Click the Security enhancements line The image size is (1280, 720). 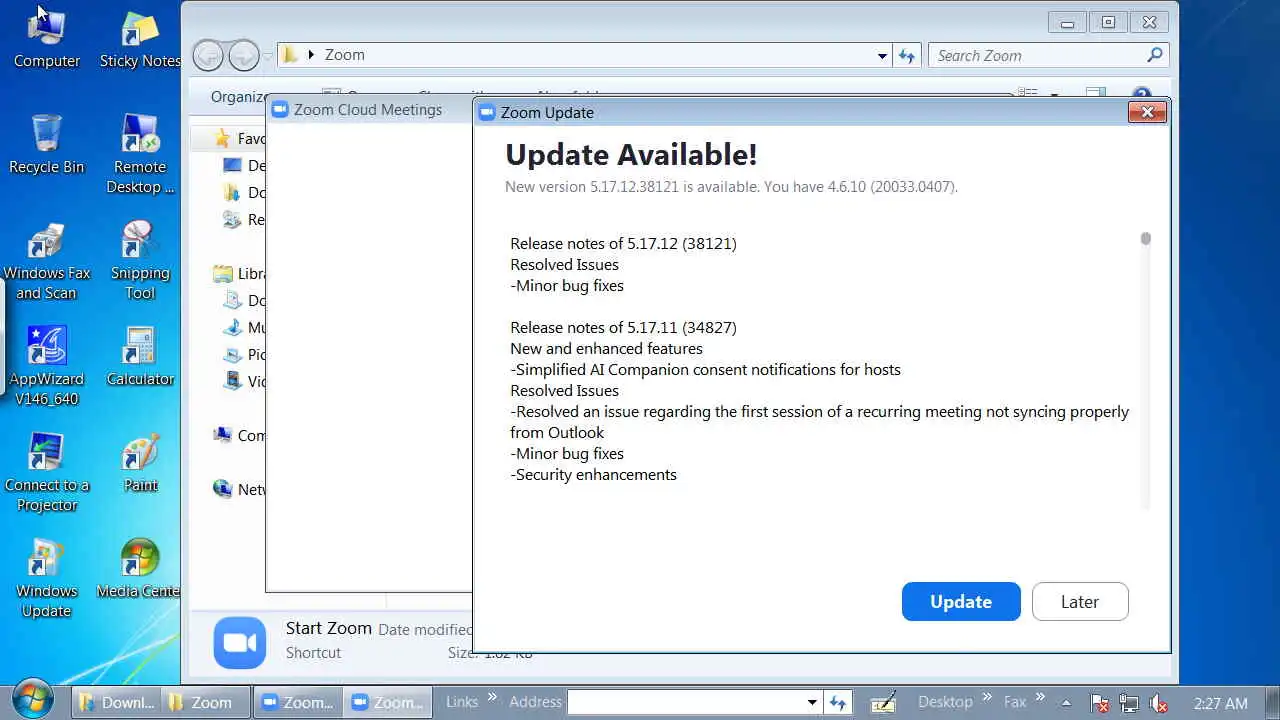[x=594, y=474]
